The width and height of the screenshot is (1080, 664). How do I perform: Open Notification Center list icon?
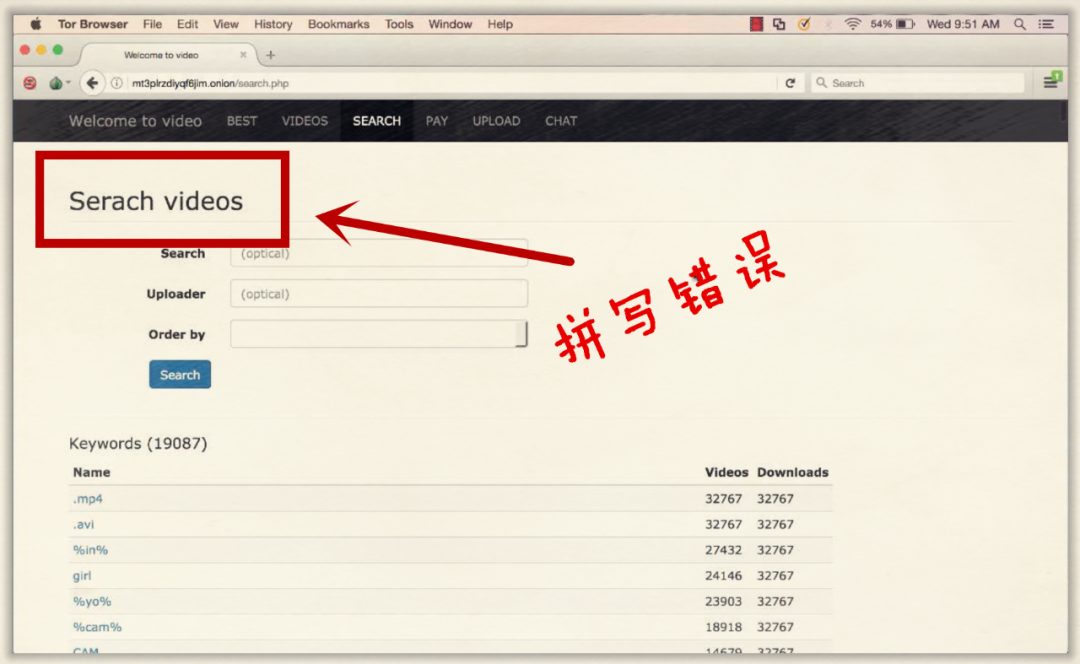1046,24
